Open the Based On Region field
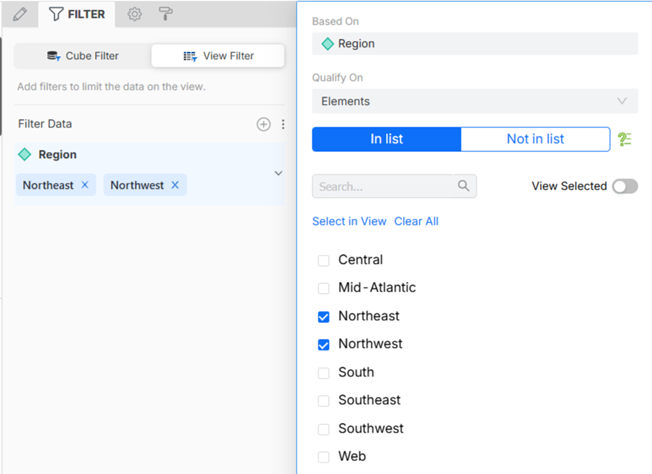The height and width of the screenshot is (474, 652). coord(474,44)
